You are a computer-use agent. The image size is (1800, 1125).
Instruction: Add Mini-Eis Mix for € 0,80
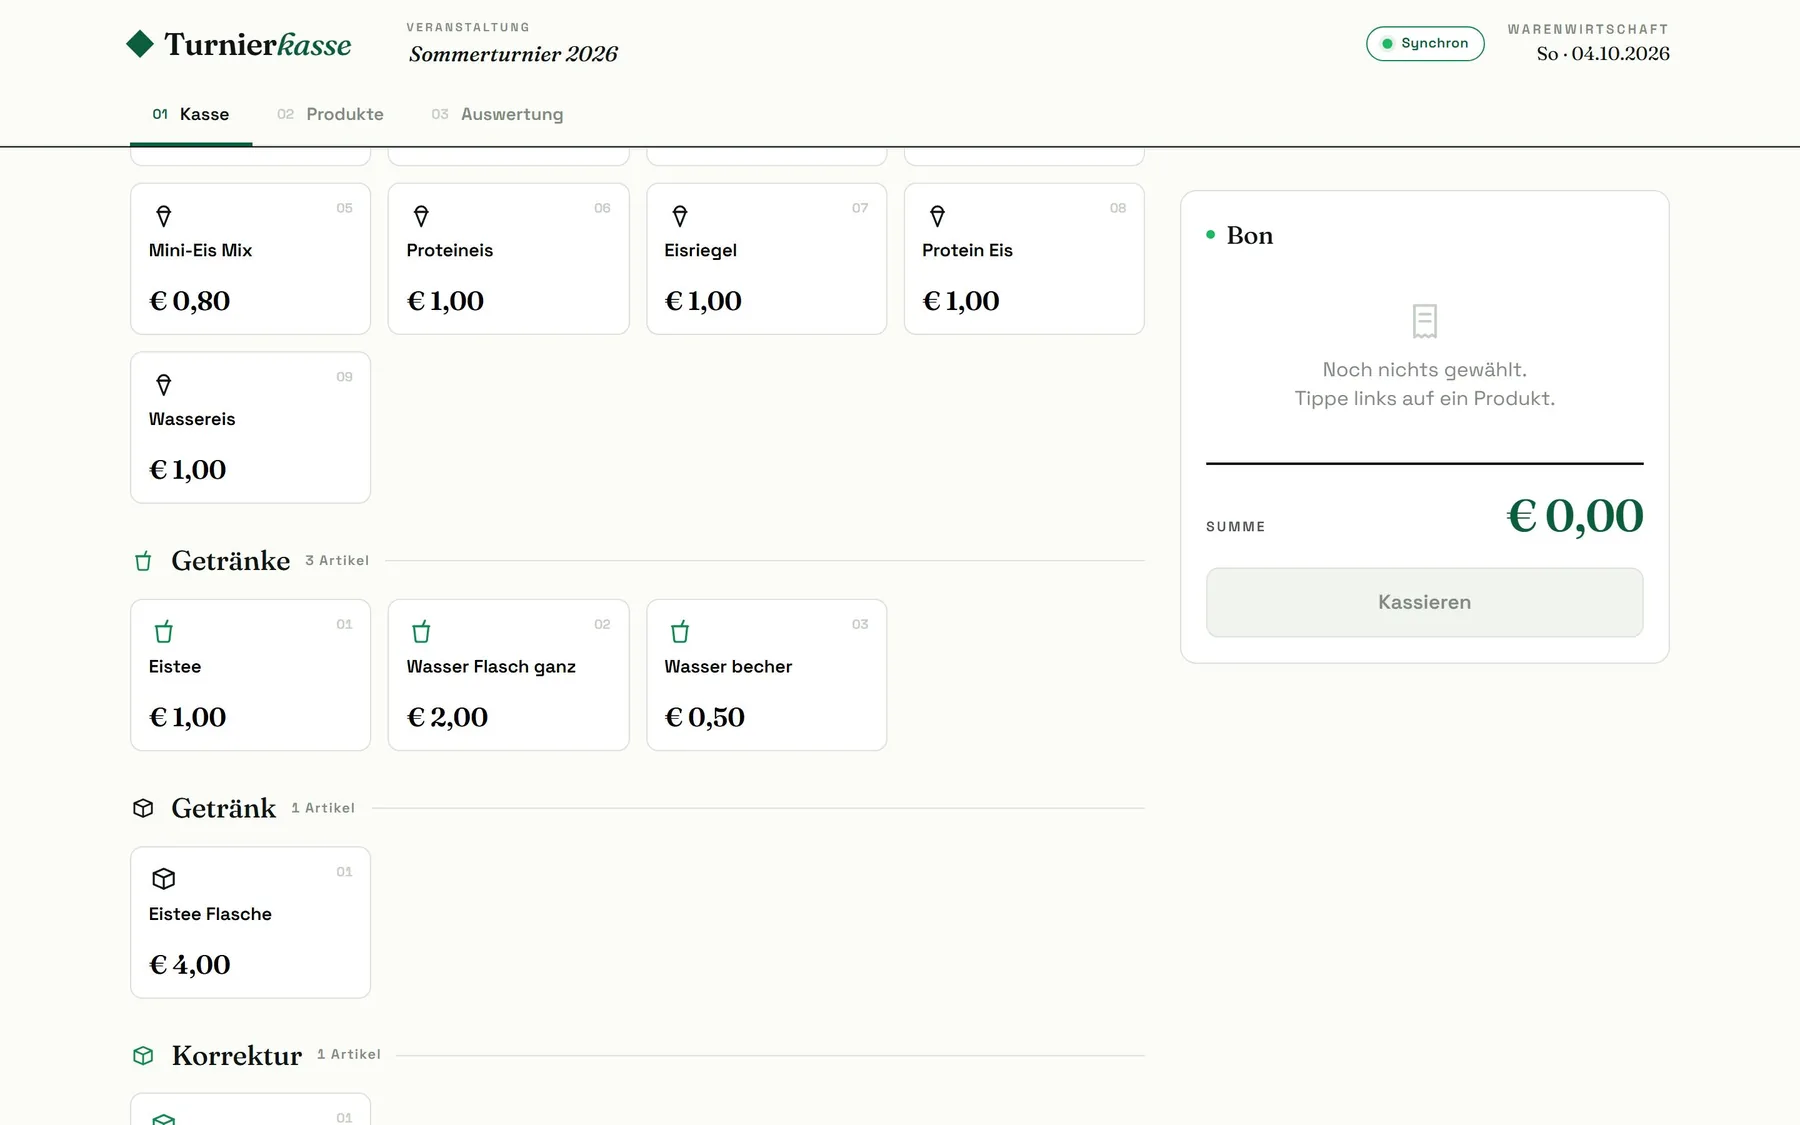tap(250, 259)
